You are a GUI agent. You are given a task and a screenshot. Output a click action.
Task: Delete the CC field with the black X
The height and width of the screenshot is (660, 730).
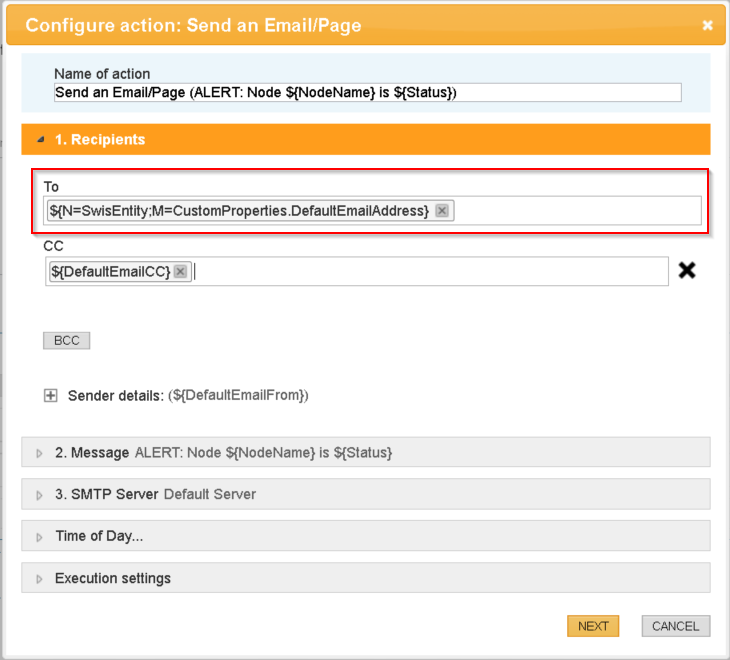pyautogui.click(x=687, y=270)
